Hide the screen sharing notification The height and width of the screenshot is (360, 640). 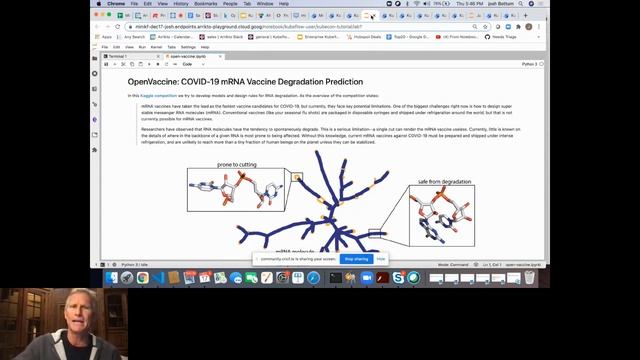(381, 259)
